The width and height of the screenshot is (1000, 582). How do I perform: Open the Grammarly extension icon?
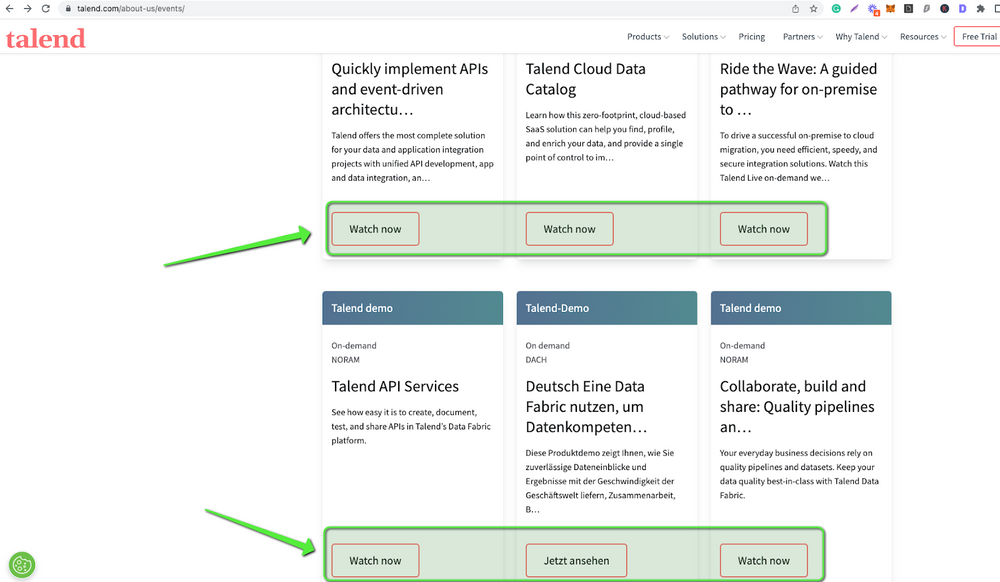coord(836,8)
